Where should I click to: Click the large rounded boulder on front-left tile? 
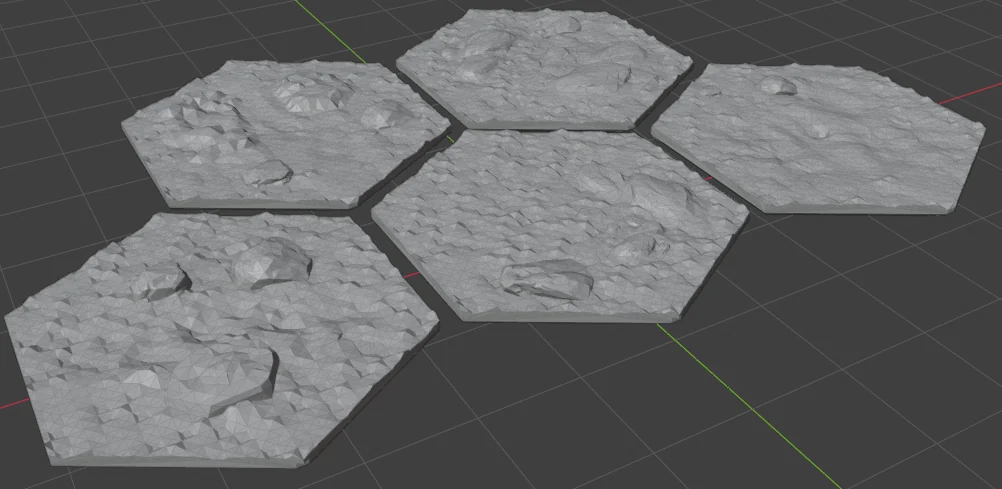(271, 262)
